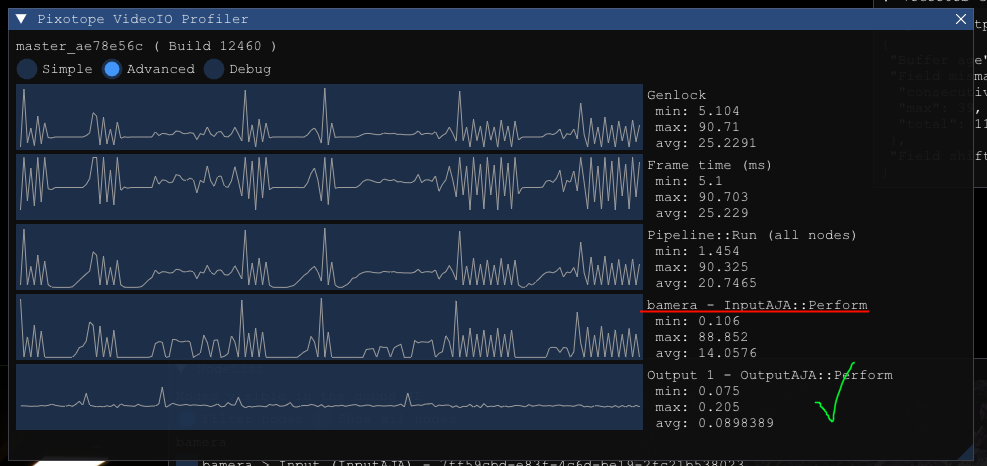Click the bamera - InputAJA::Perform label
The width and height of the screenshot is (987, 466).
tap(757, 305)
